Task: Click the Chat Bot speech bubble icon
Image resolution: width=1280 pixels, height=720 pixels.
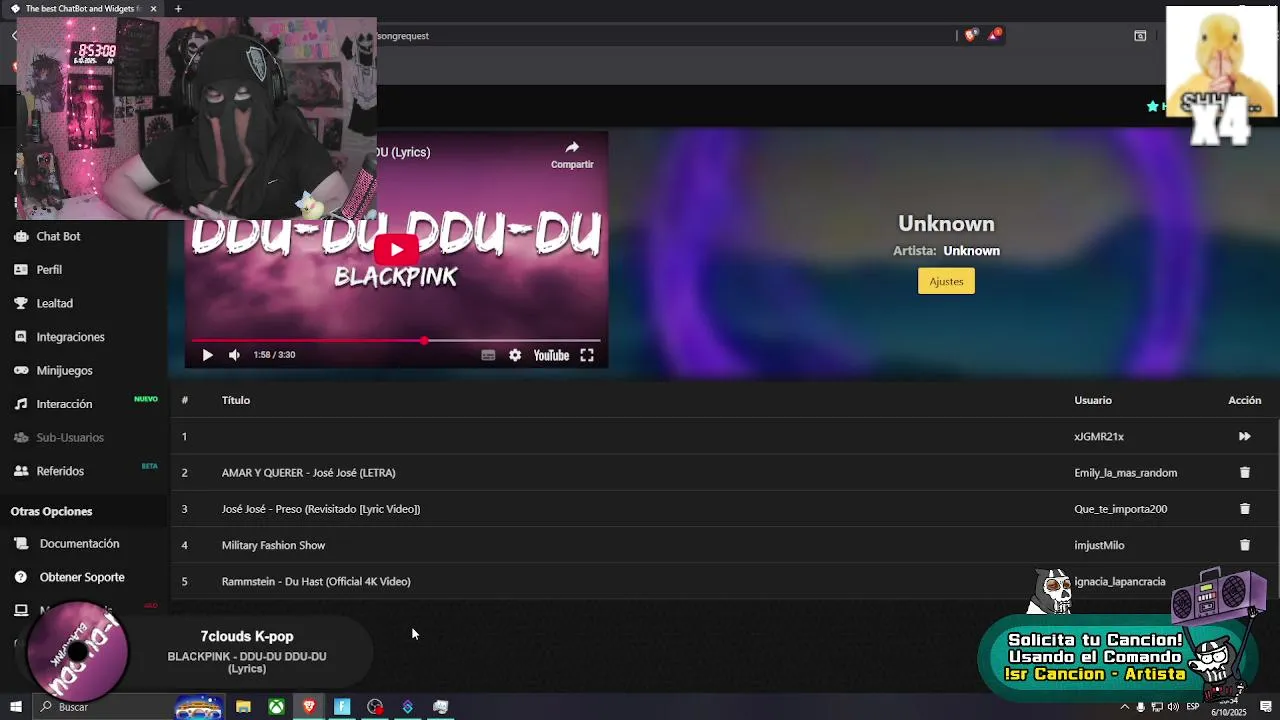Action: pos(20,236)
